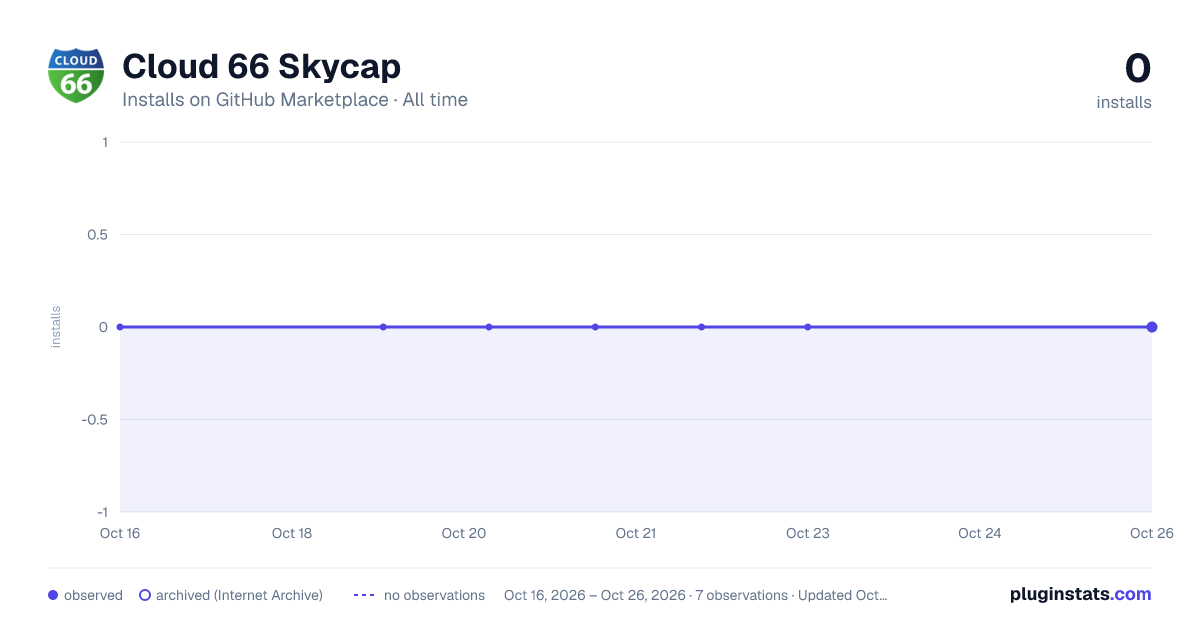Click the dashed 'no observations' legend marker

click(x=364, y=595)
